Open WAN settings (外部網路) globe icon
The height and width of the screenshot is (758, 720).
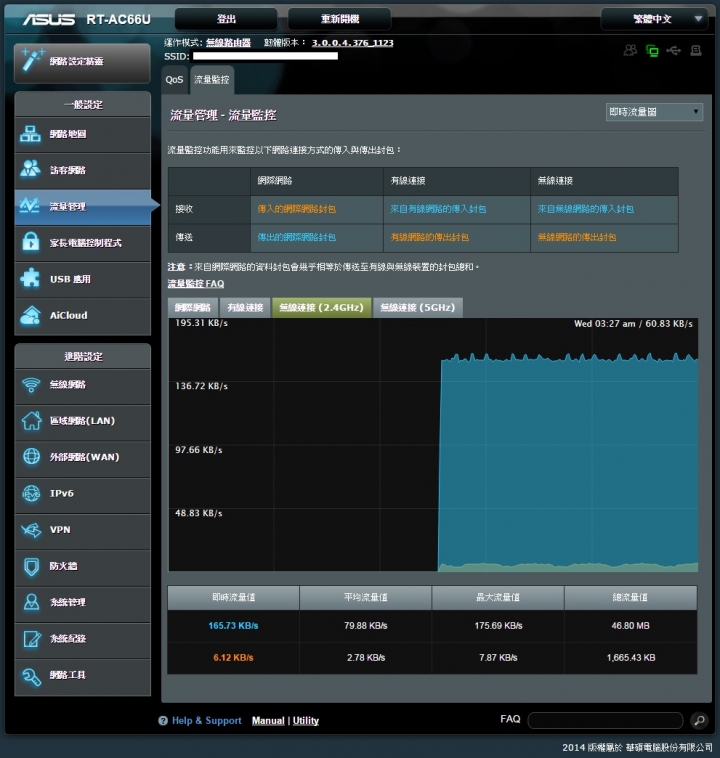(82, 457)
